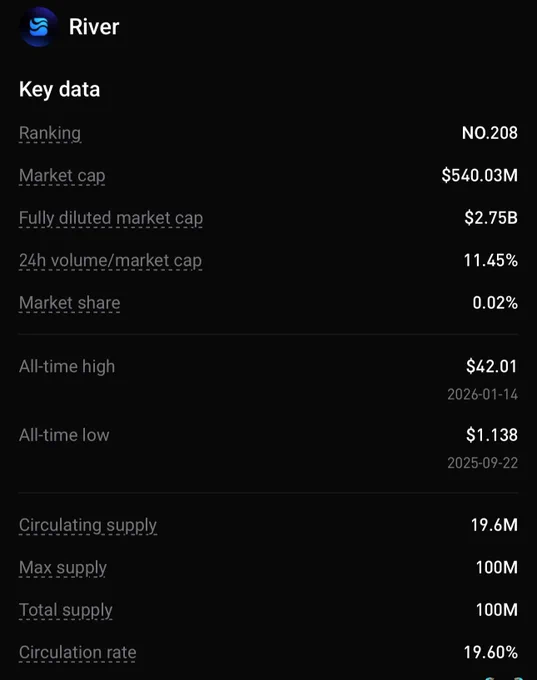Tap the River coin logo icon
Viewport: 537px width, 680px height.
(38, 26)
